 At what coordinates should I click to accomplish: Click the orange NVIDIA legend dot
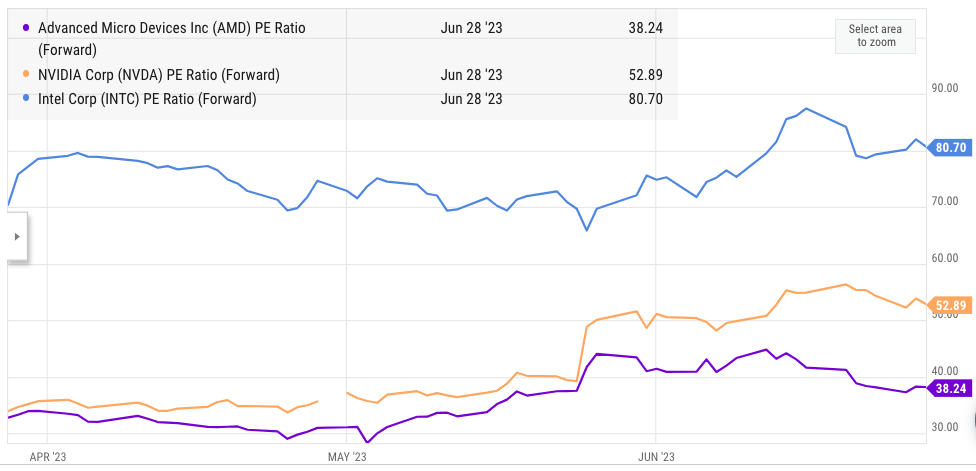(x=26, y=75)
